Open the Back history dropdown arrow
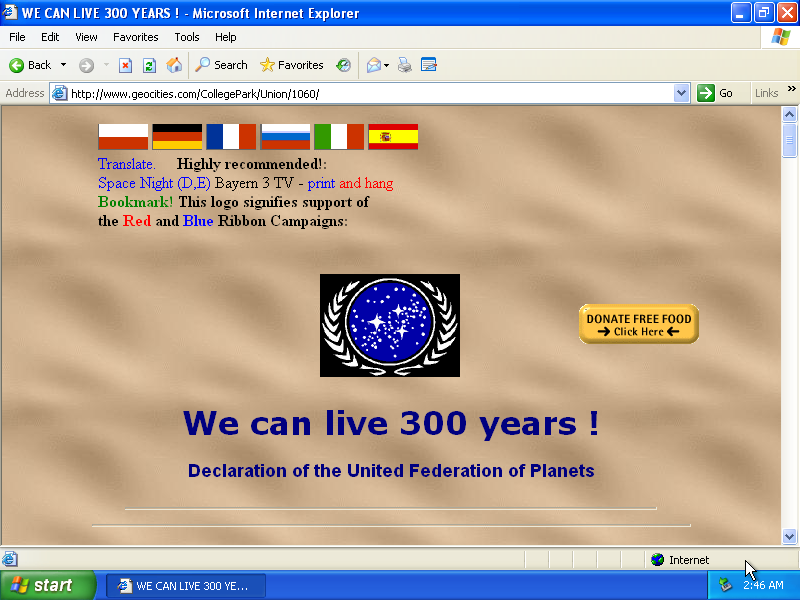The height and width of the screenshot is (600, 800). tap(63, 65)
